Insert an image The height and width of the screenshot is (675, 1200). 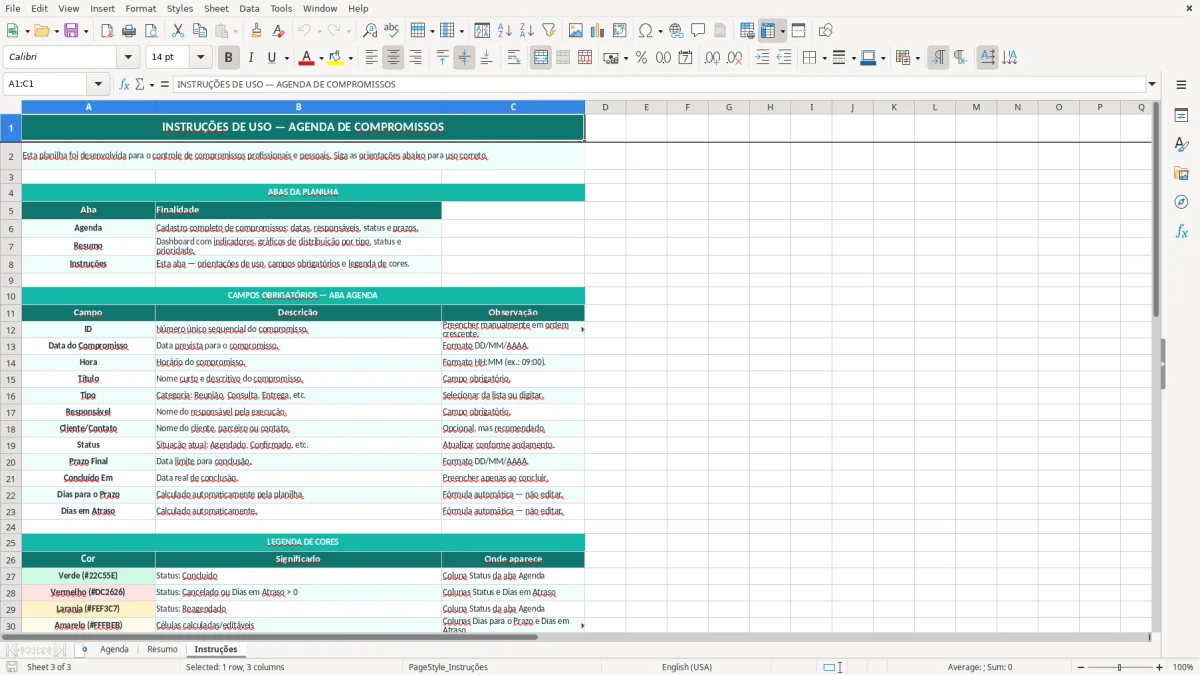[576, 31]
